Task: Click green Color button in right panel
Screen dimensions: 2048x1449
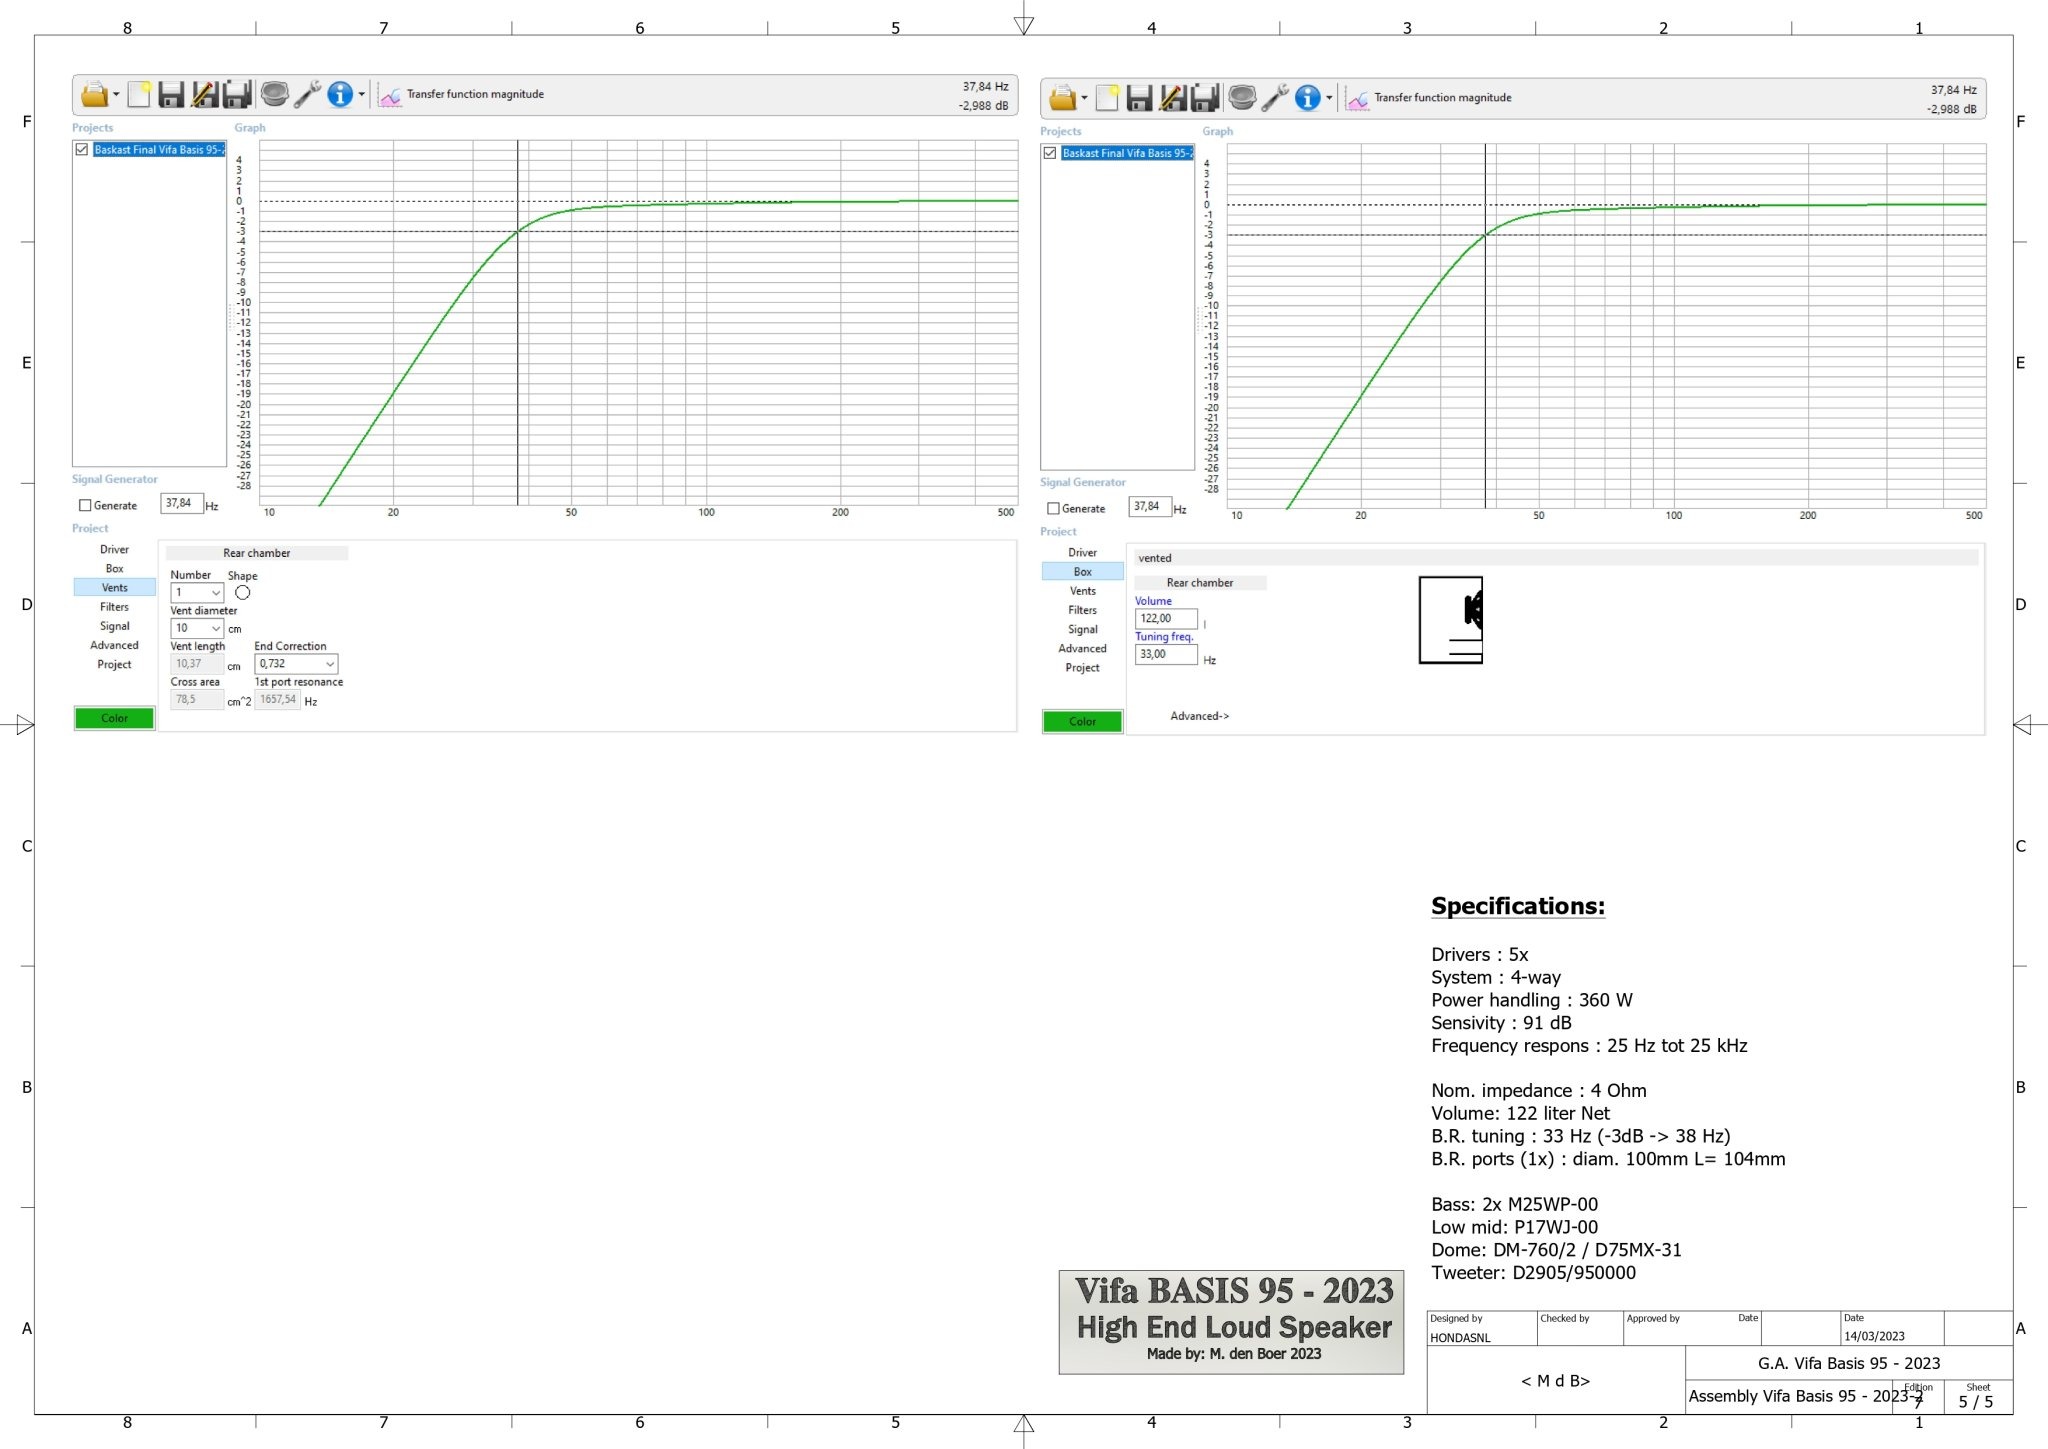Action: pyautogui.click(x=1082, y=721)
